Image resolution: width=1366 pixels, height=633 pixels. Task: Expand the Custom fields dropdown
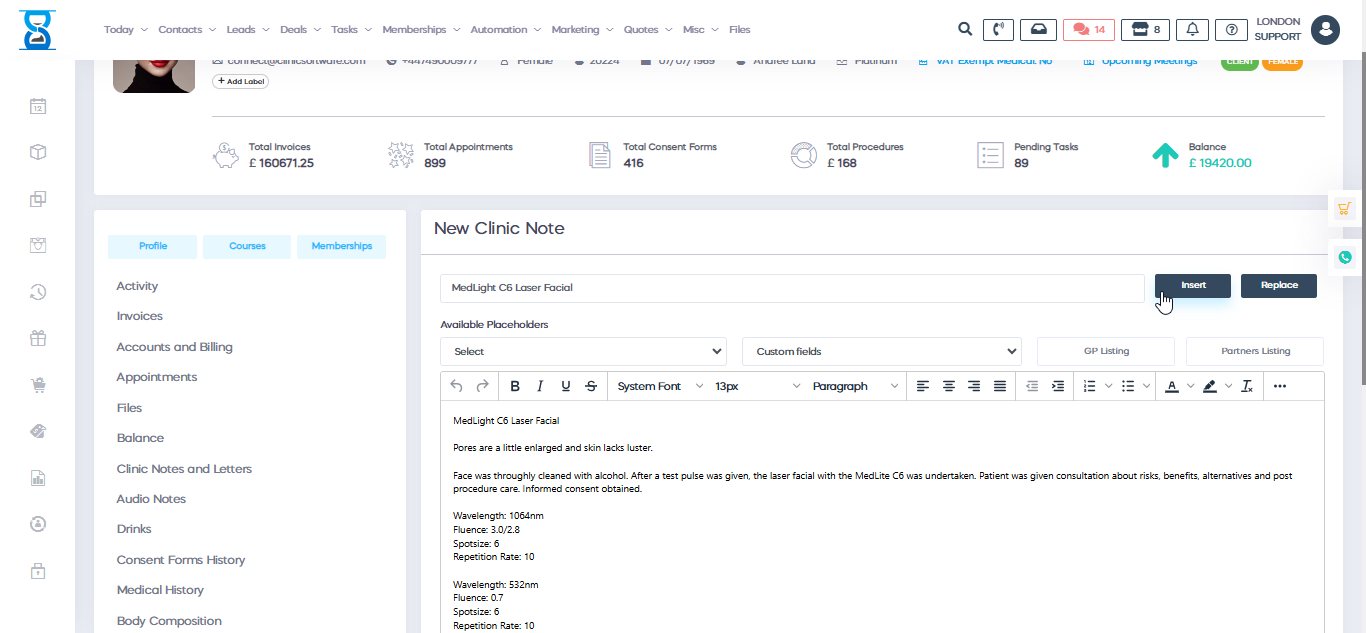(881, 351)
